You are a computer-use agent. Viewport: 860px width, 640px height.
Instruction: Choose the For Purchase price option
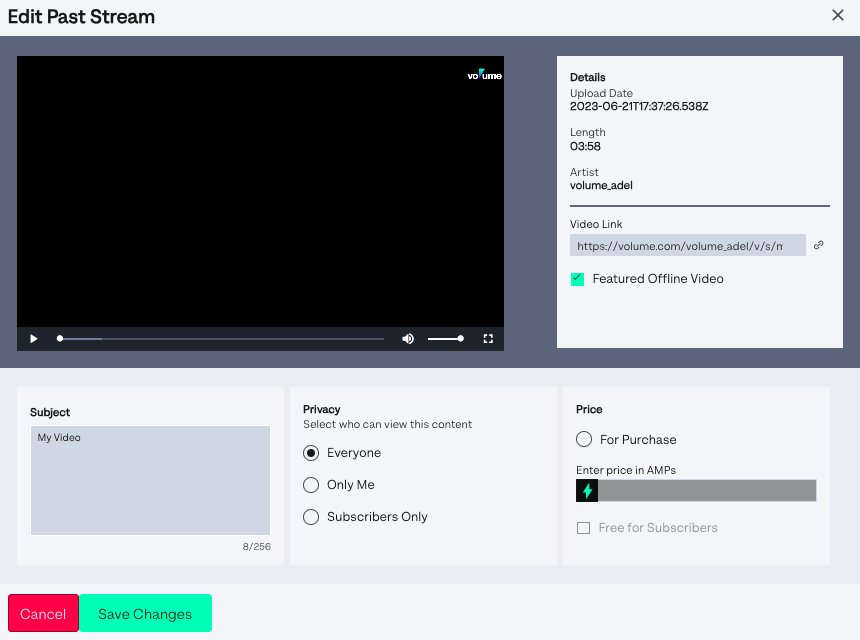584,439
